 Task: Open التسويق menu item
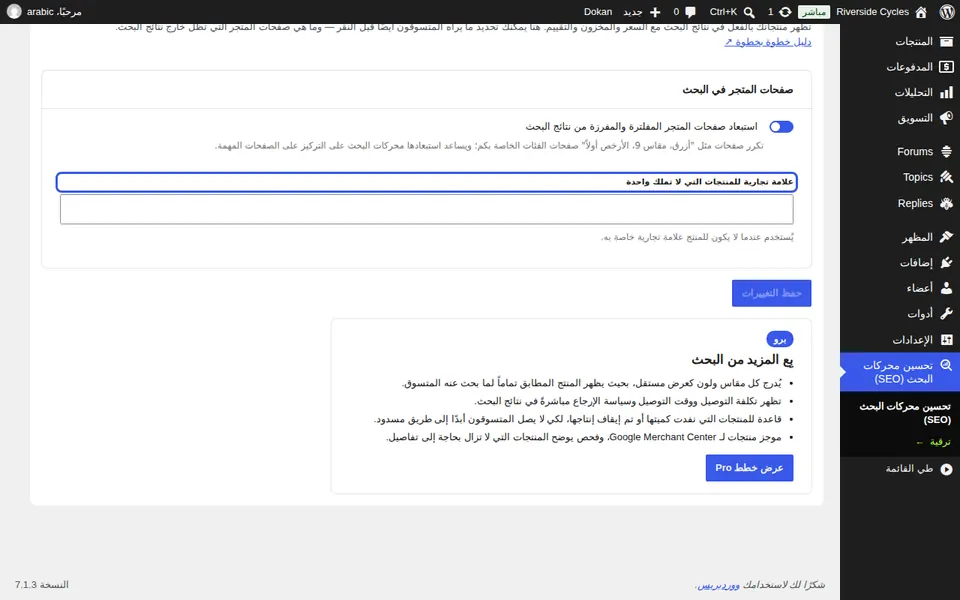pos(900,118)
